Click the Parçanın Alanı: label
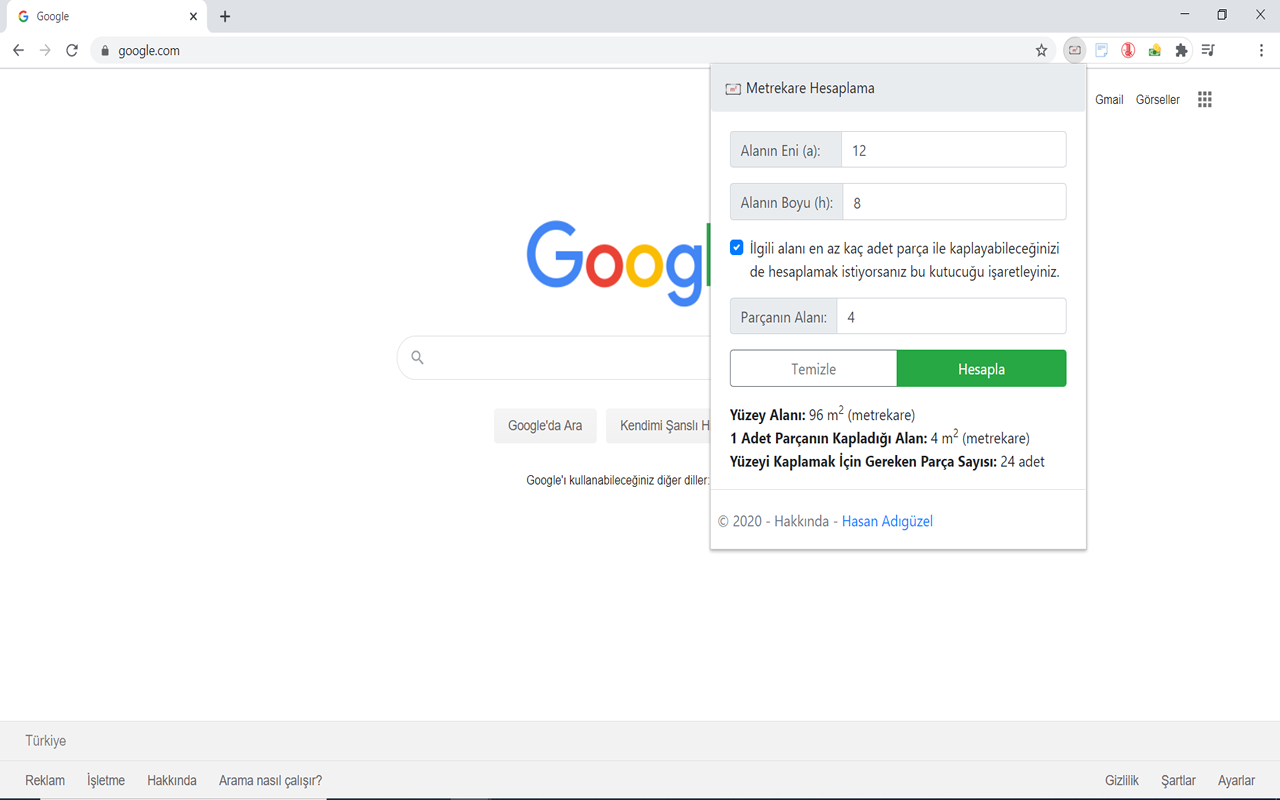 [x=783, y=316]
